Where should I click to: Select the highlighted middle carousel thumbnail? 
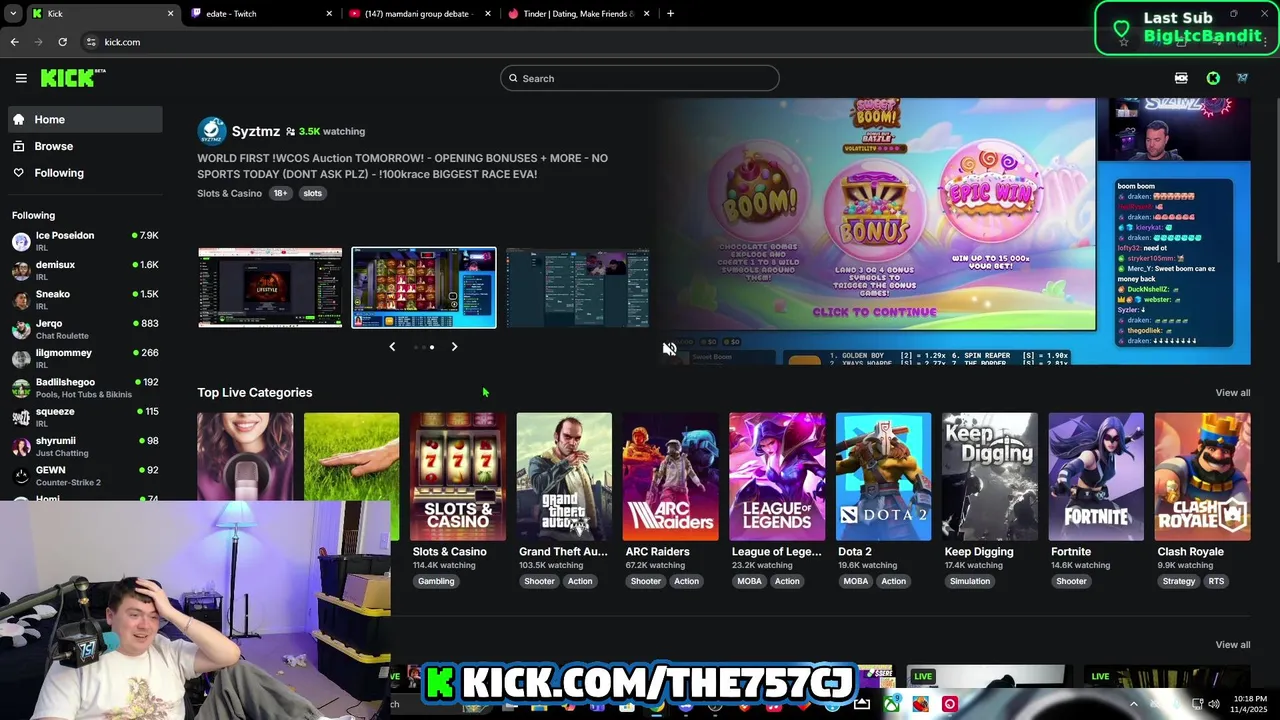(424, 288)
